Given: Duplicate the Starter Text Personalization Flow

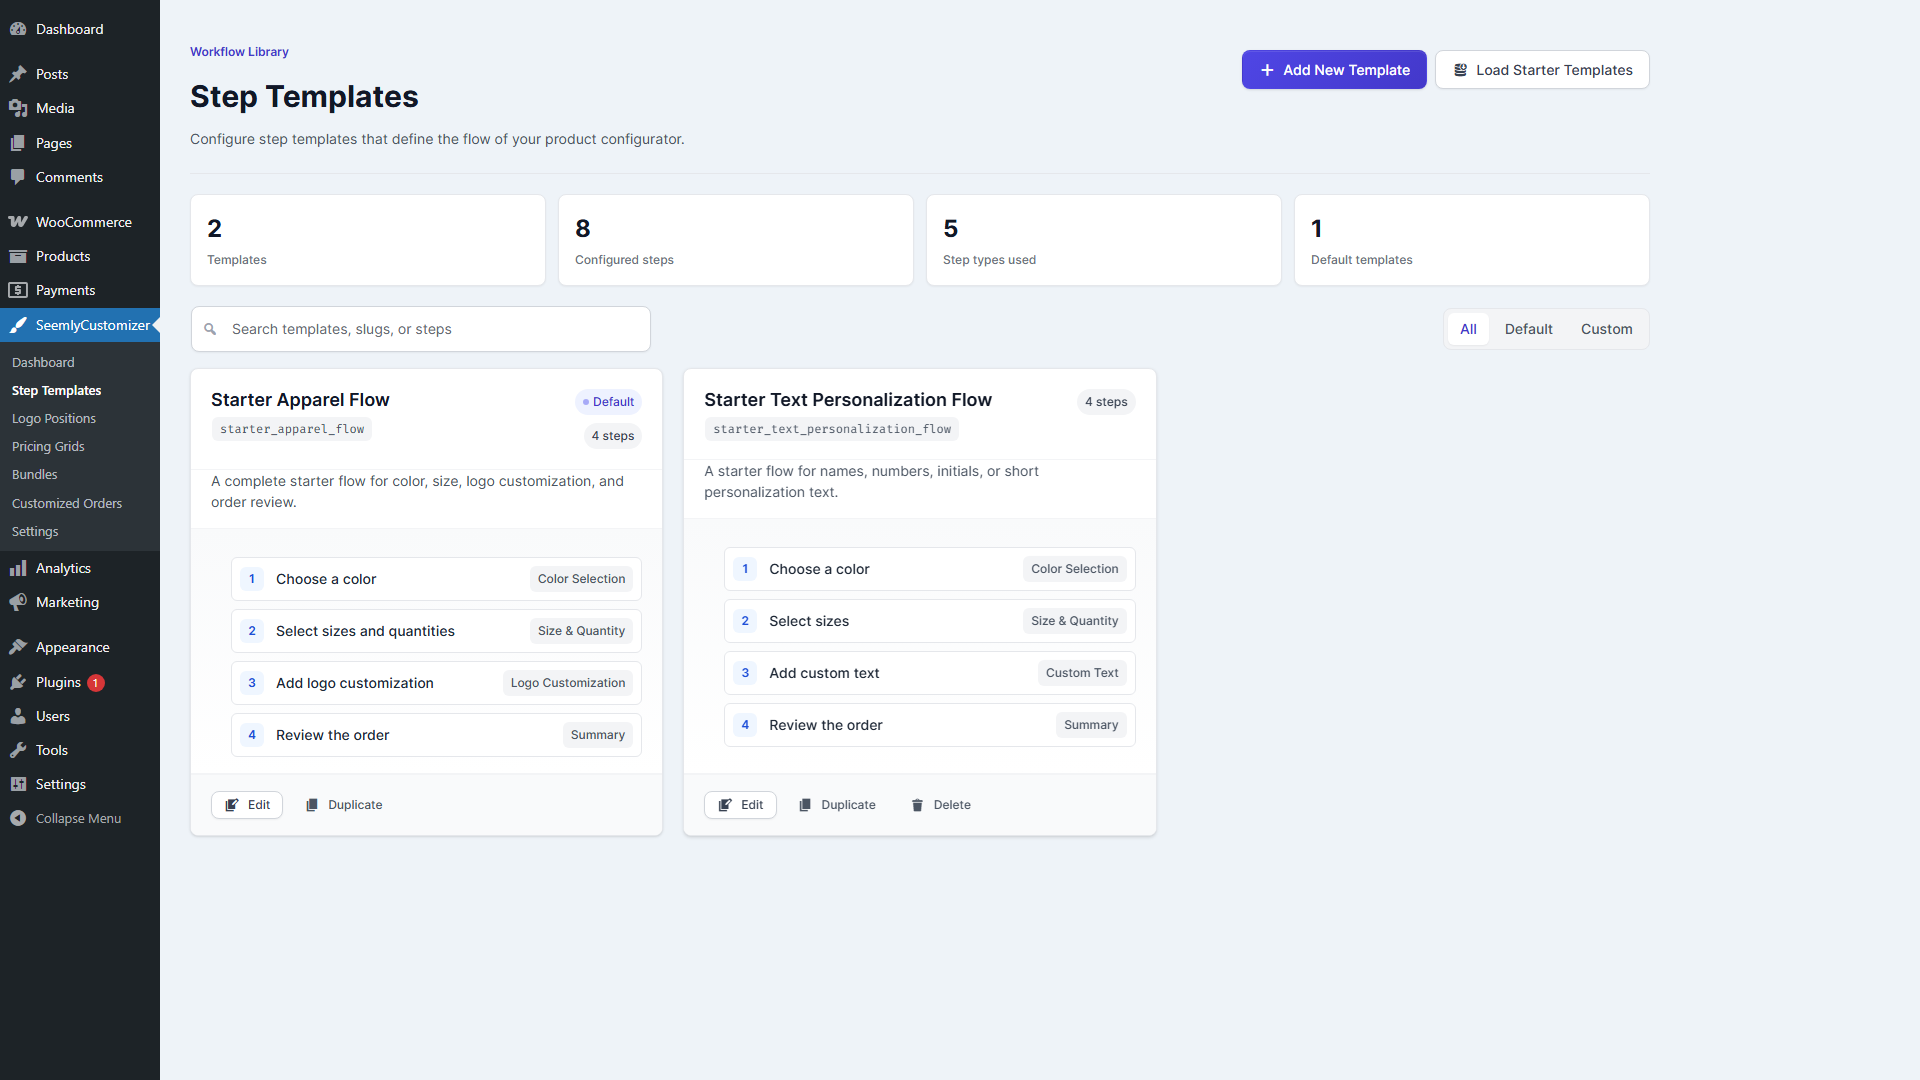Looking at the screenshot, I should click(837, 805).
